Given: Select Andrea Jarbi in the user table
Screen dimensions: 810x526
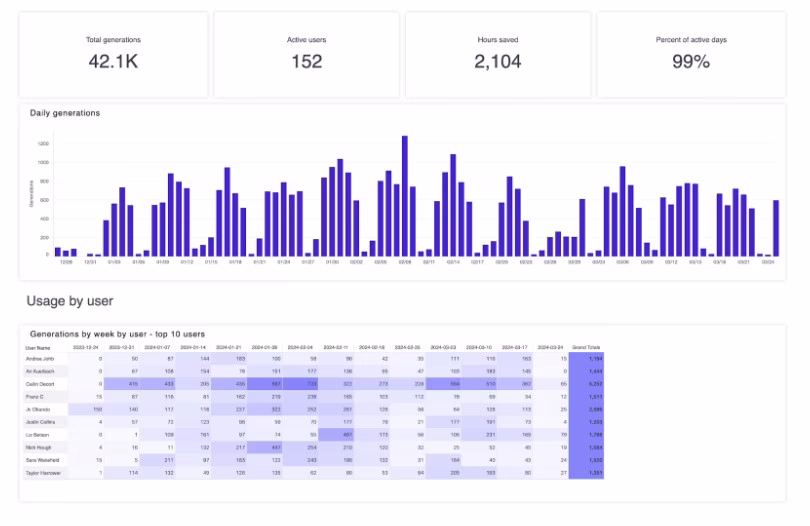Looking at the screenshot, I should point(39,358).
